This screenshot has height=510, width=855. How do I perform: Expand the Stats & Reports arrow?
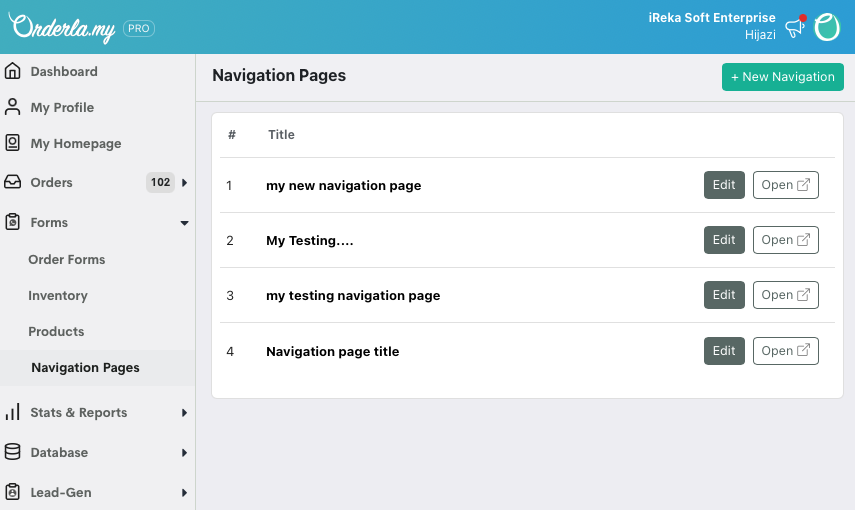pyautogui.click(x=184, y=412)
